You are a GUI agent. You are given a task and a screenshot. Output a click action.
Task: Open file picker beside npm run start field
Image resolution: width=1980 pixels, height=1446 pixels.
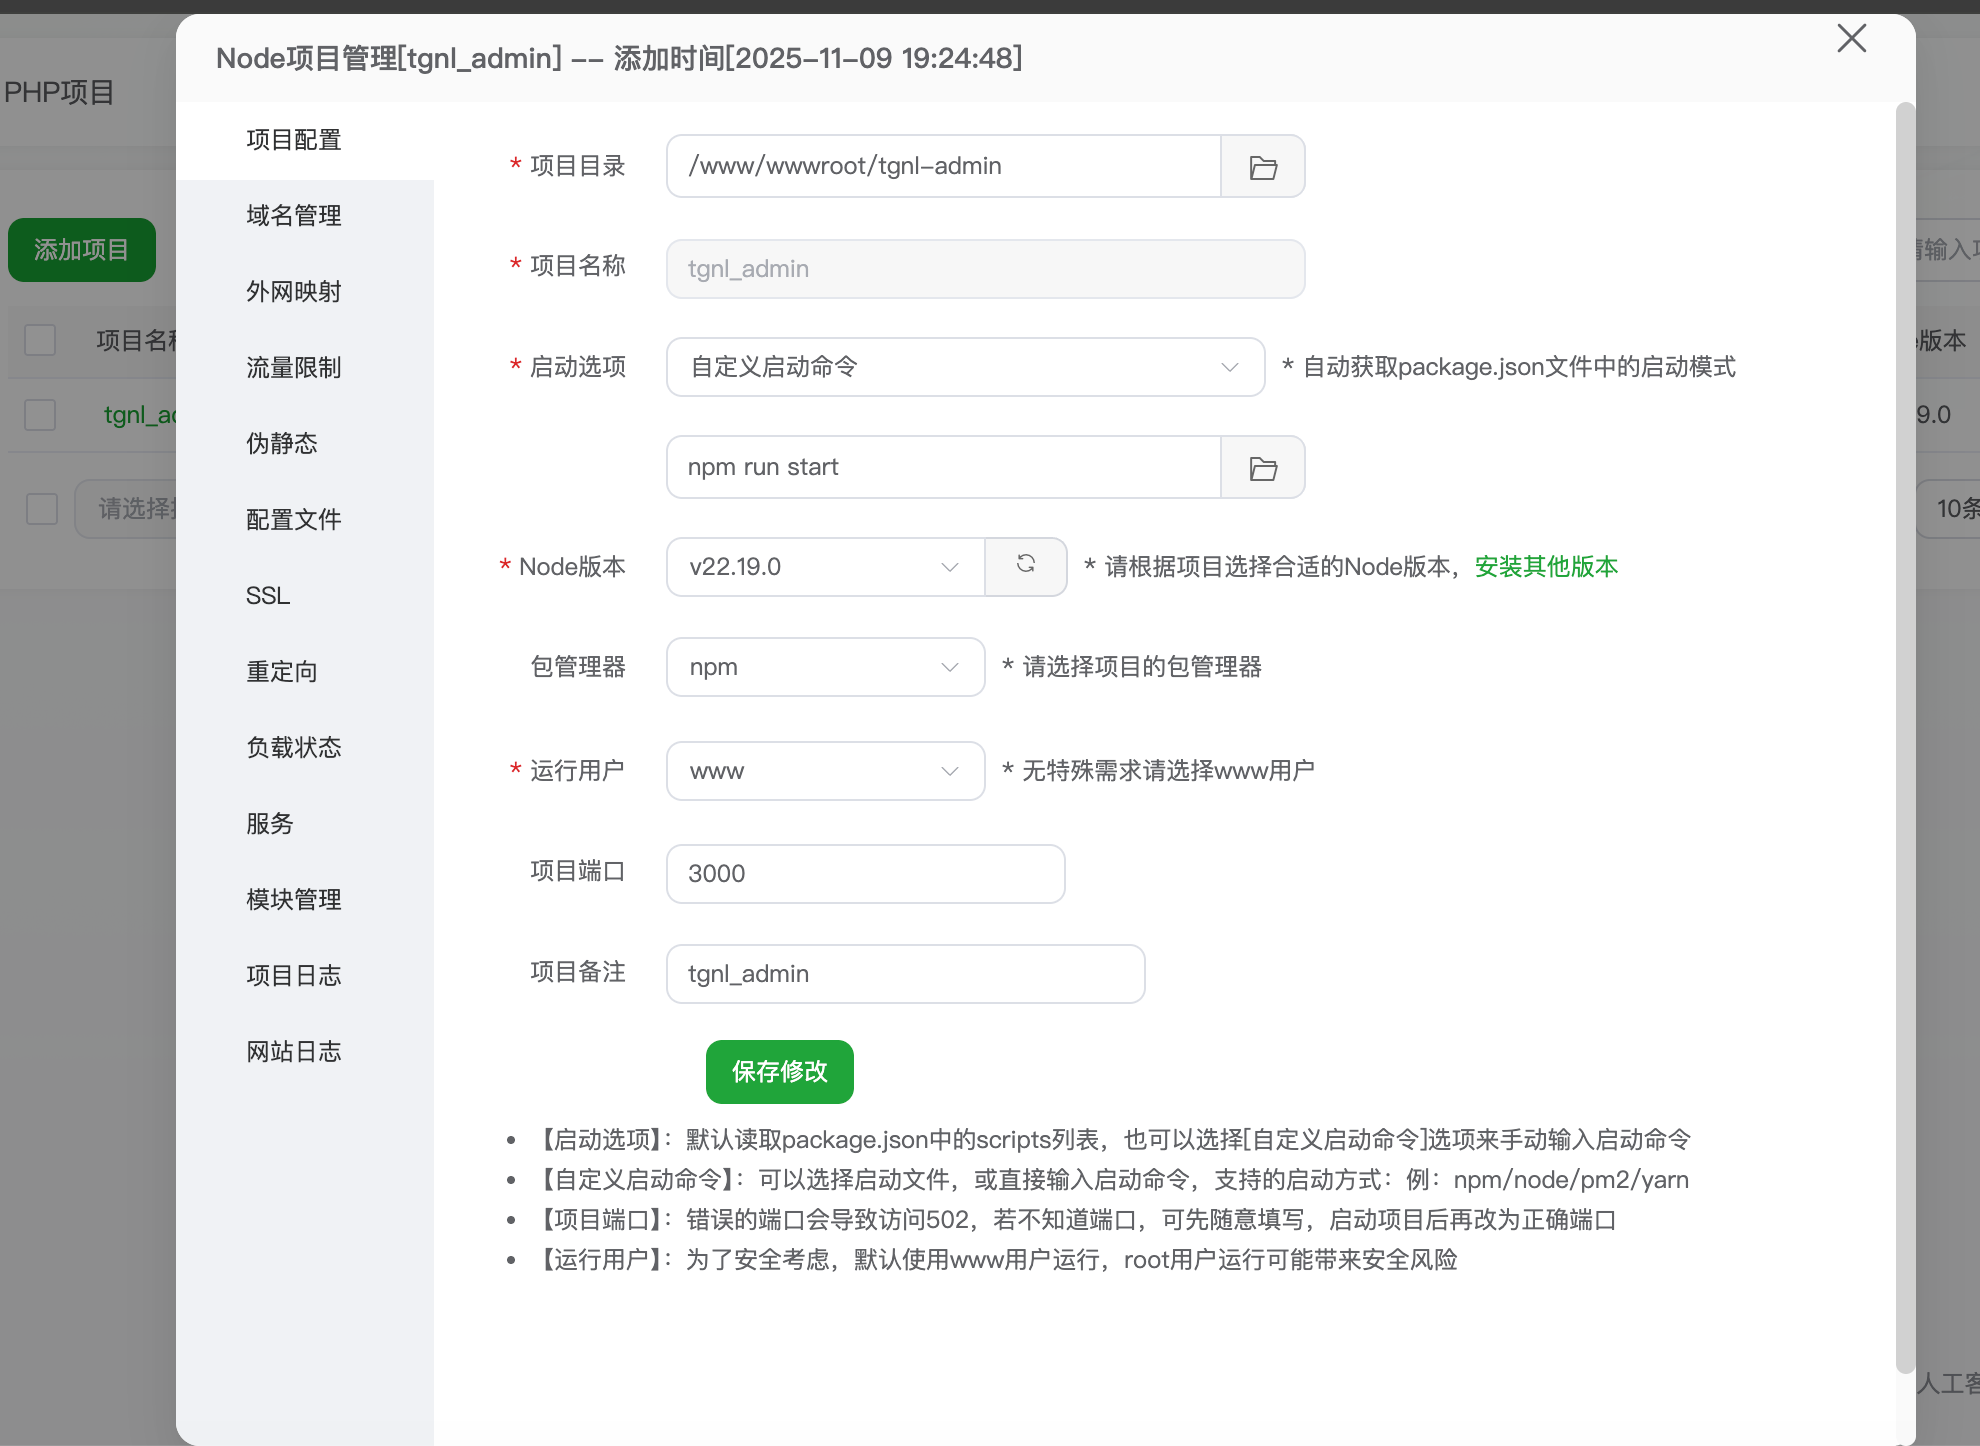coord(1263,467)
